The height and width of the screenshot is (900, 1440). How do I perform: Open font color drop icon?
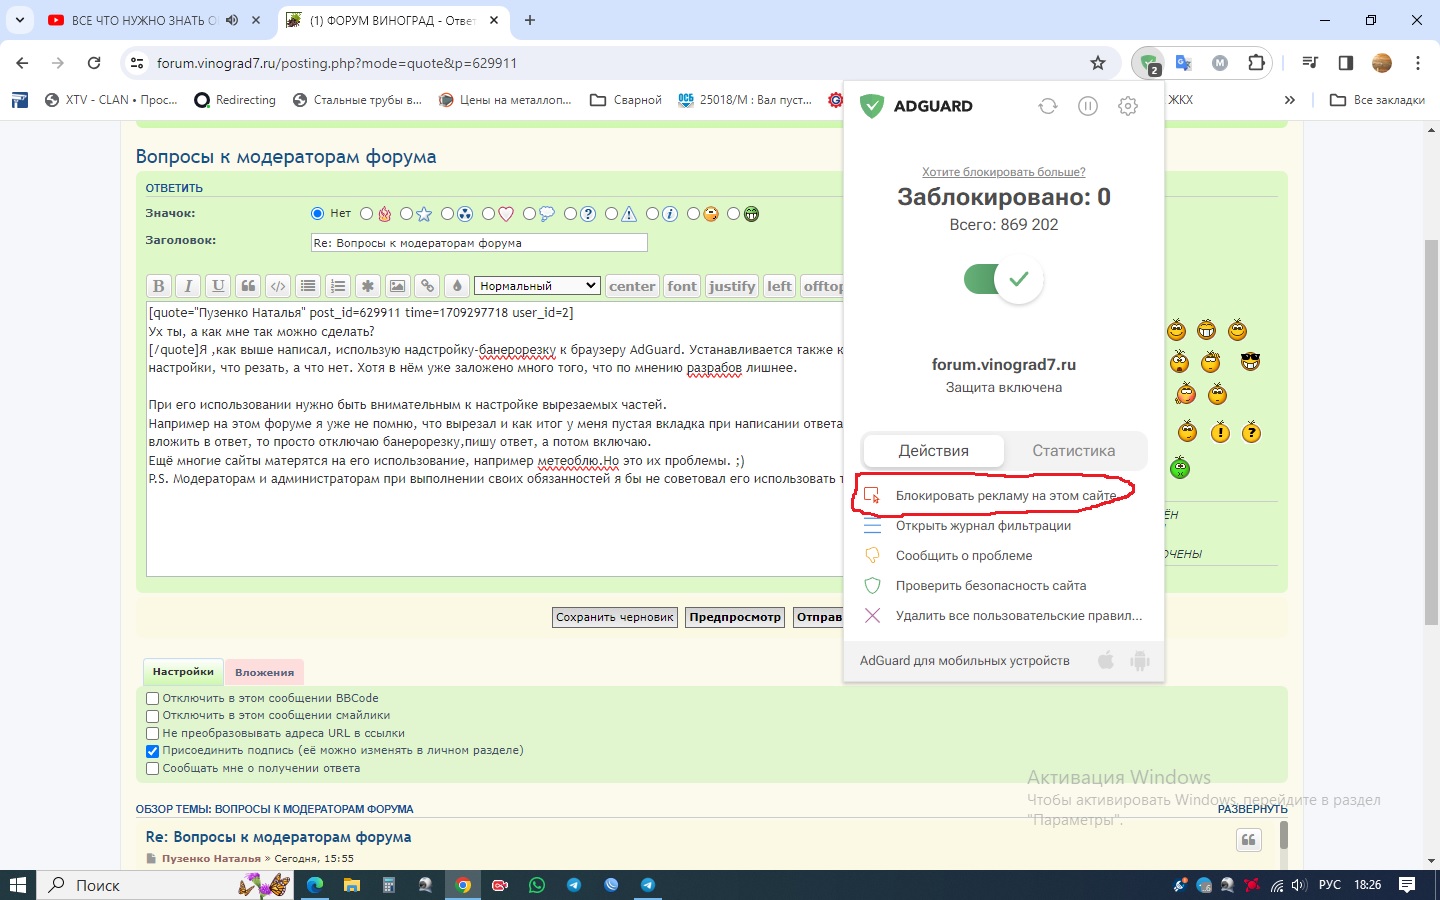457,286
